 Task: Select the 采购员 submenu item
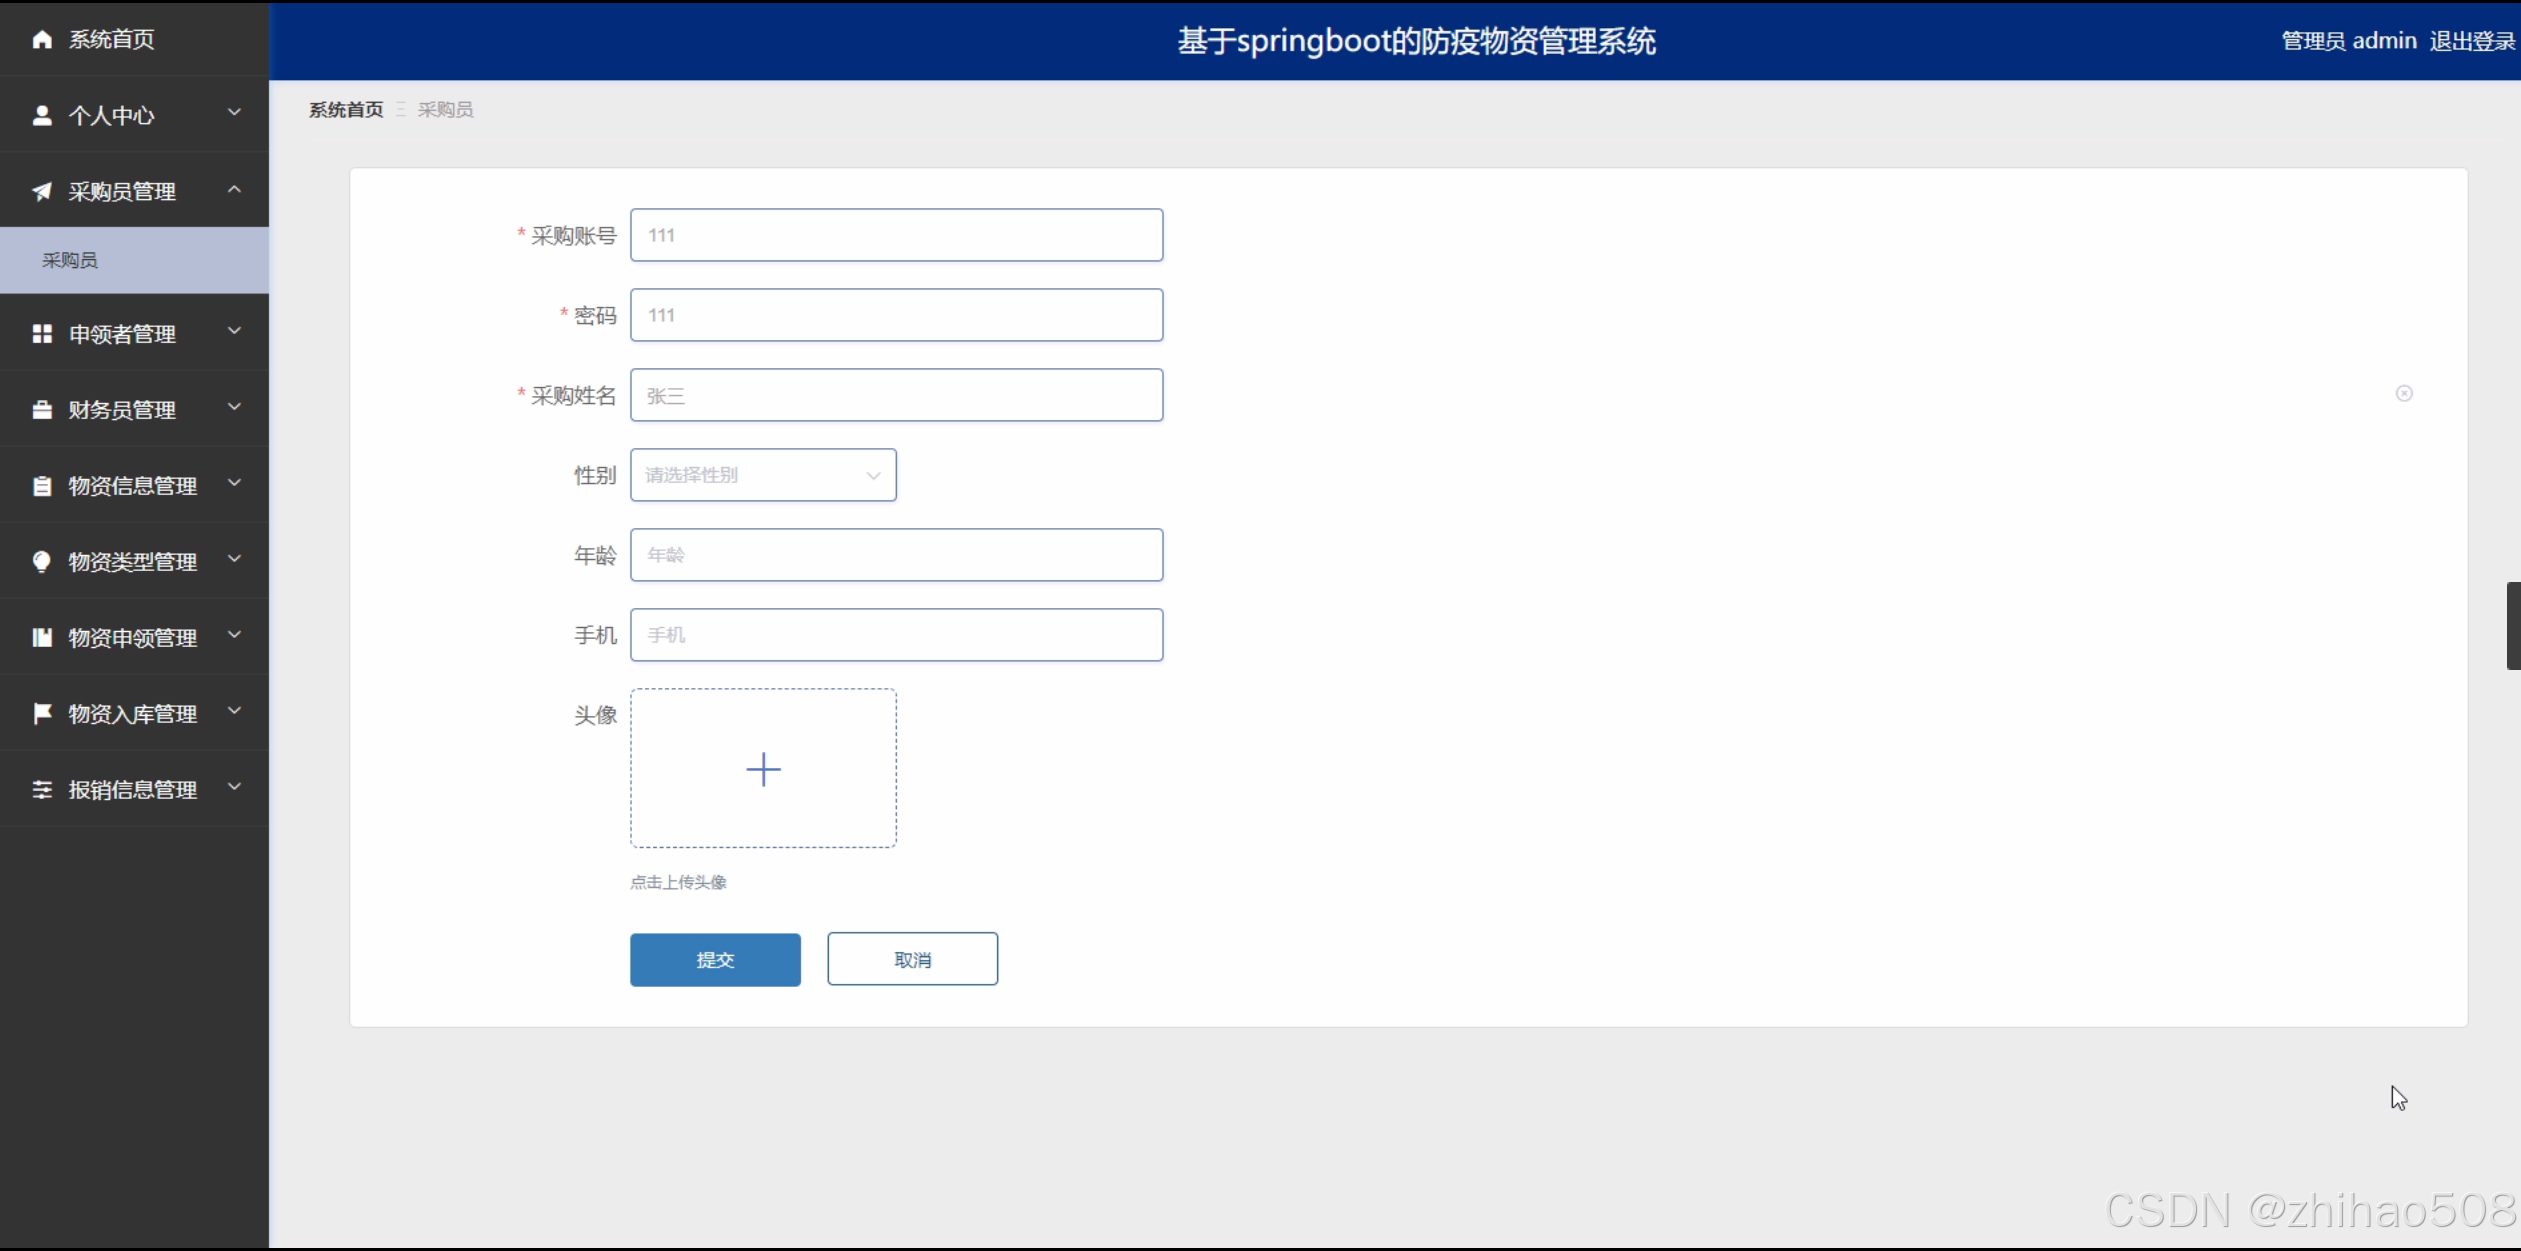coord(70,260)
